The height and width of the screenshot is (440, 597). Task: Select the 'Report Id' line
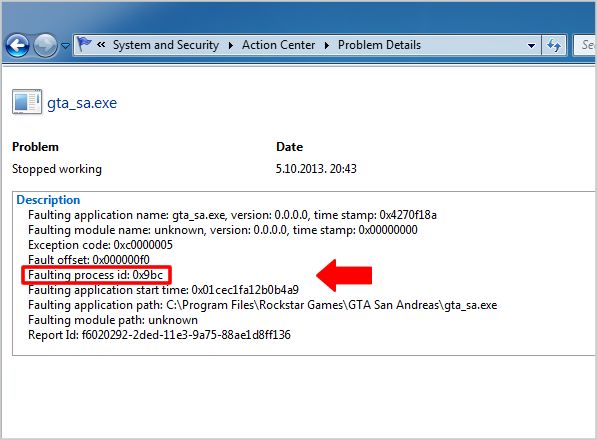pyautogui.click(x=159, y=335)
